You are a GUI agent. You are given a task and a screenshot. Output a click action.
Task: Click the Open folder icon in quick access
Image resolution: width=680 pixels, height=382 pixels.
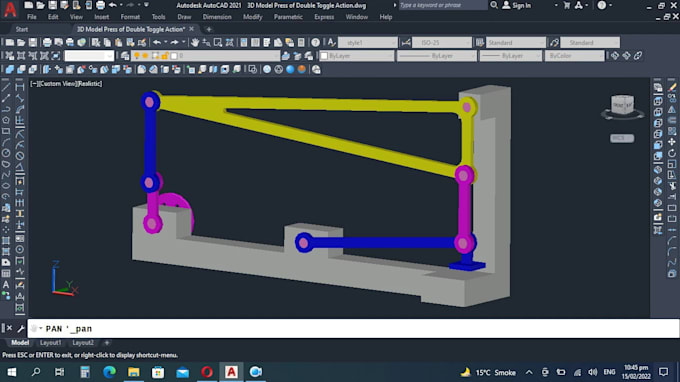pos(40,5)
